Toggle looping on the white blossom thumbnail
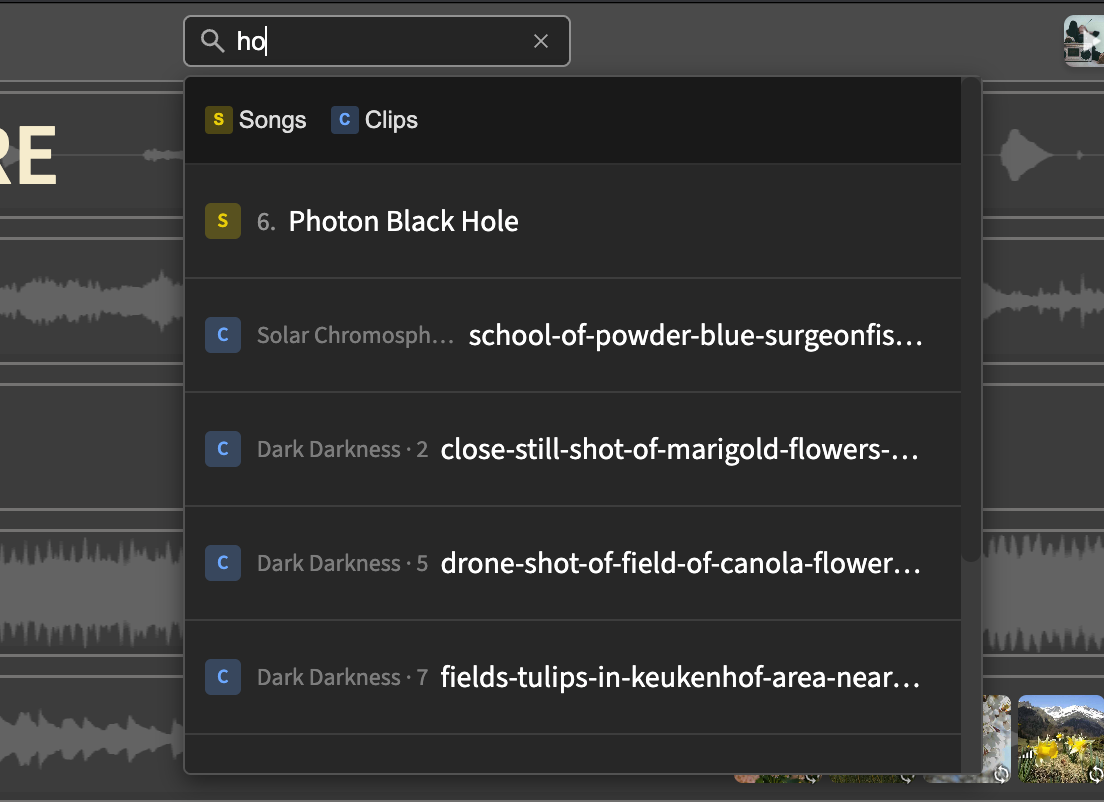 pos(1001,774)
